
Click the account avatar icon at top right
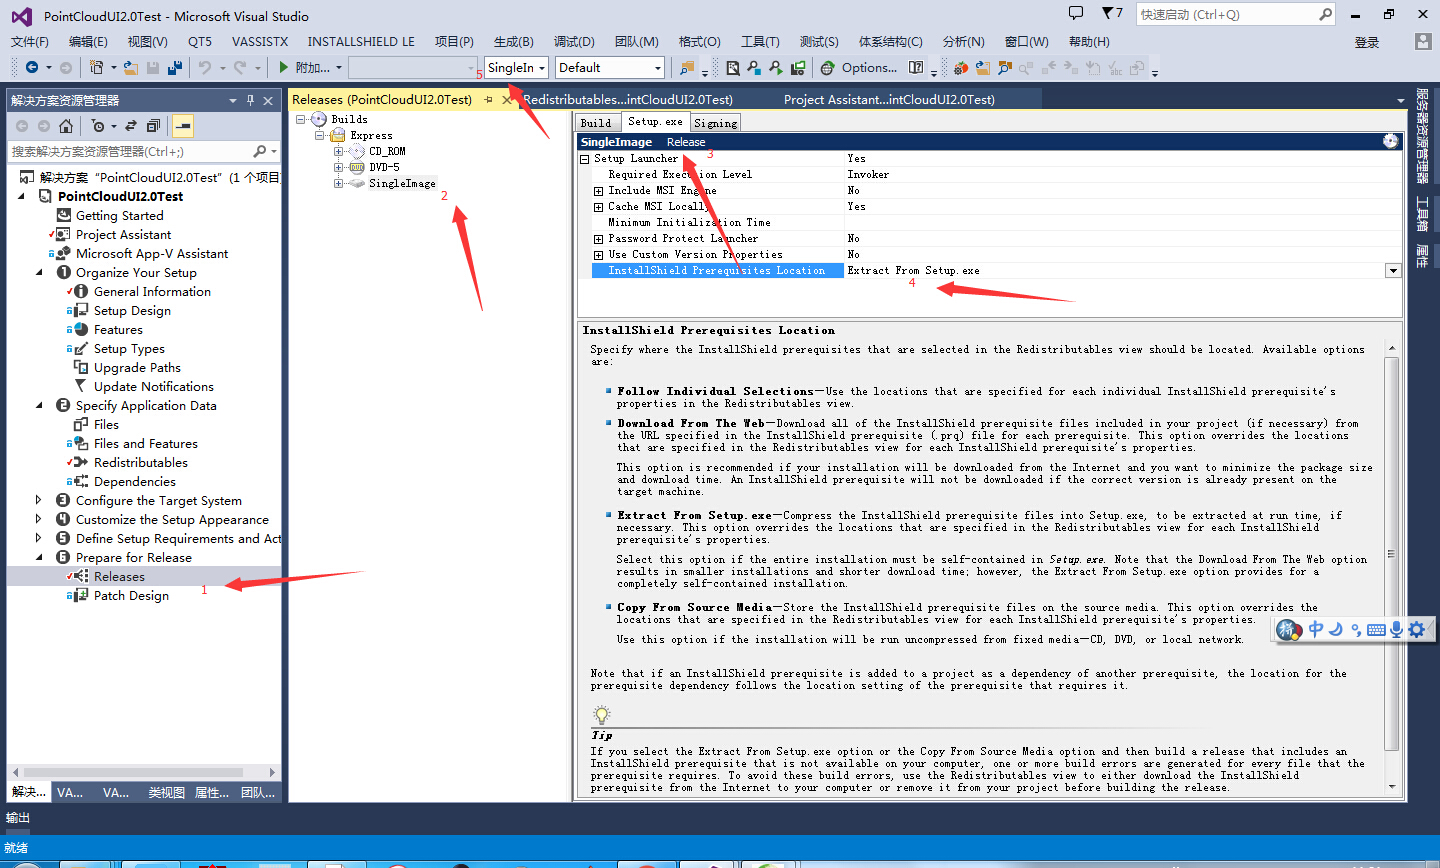[1423, 41]
